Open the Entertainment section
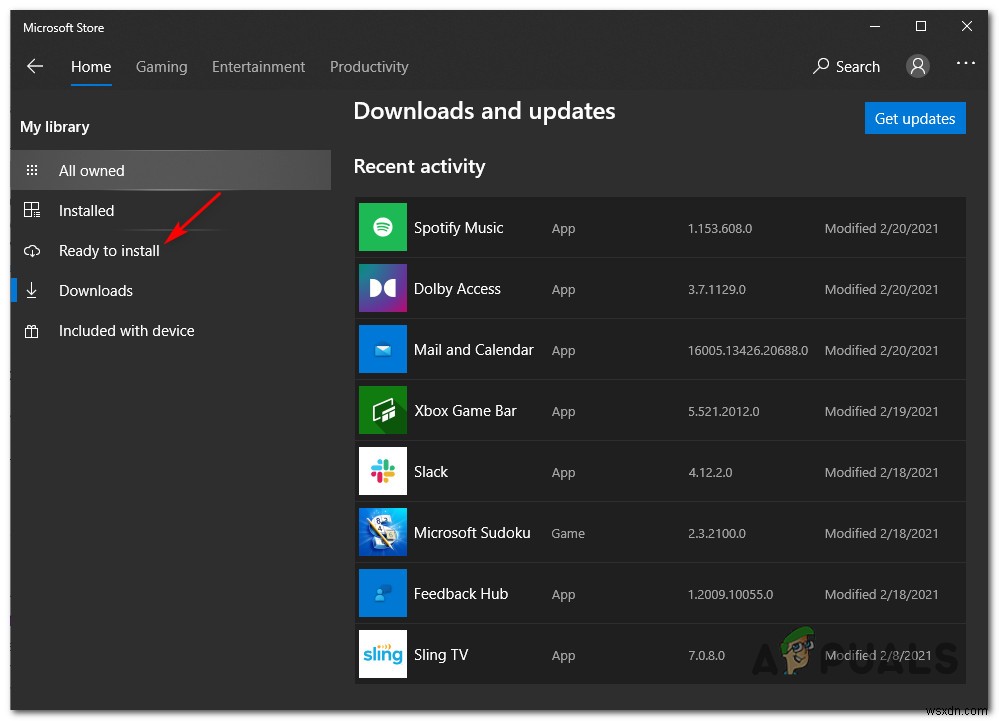 258,66
